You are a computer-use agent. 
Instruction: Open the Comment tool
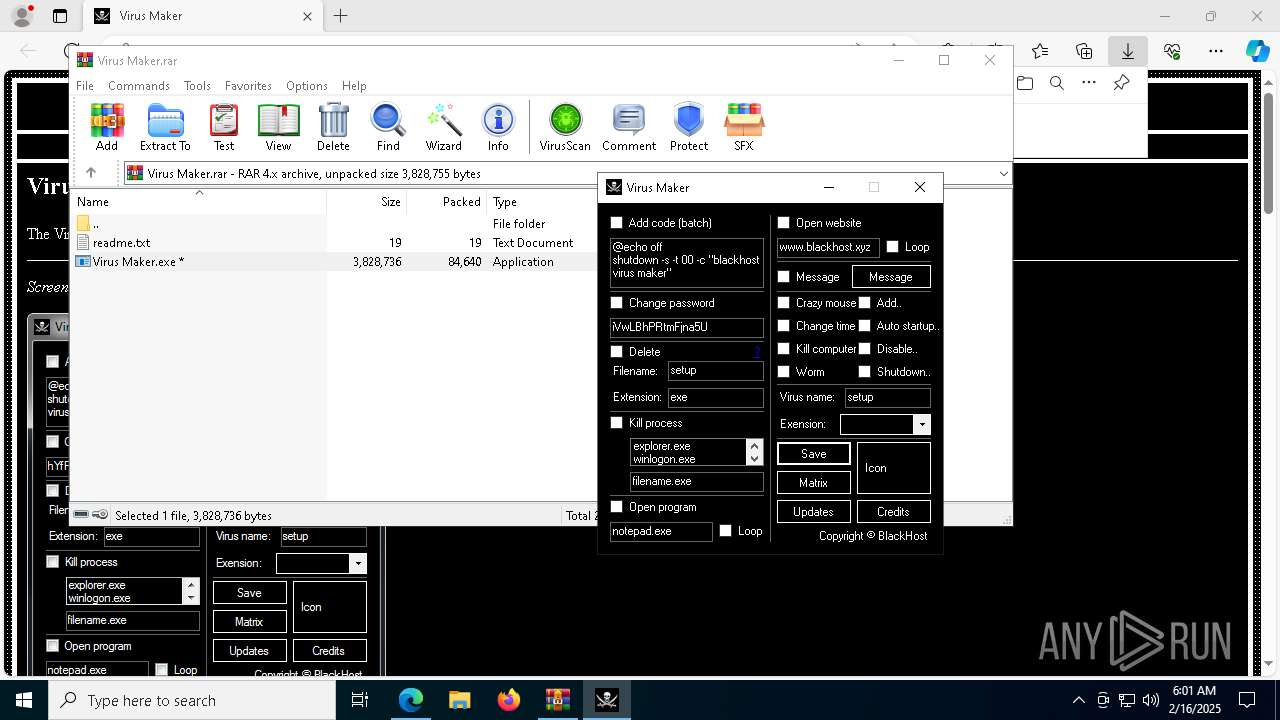point(629,127)
